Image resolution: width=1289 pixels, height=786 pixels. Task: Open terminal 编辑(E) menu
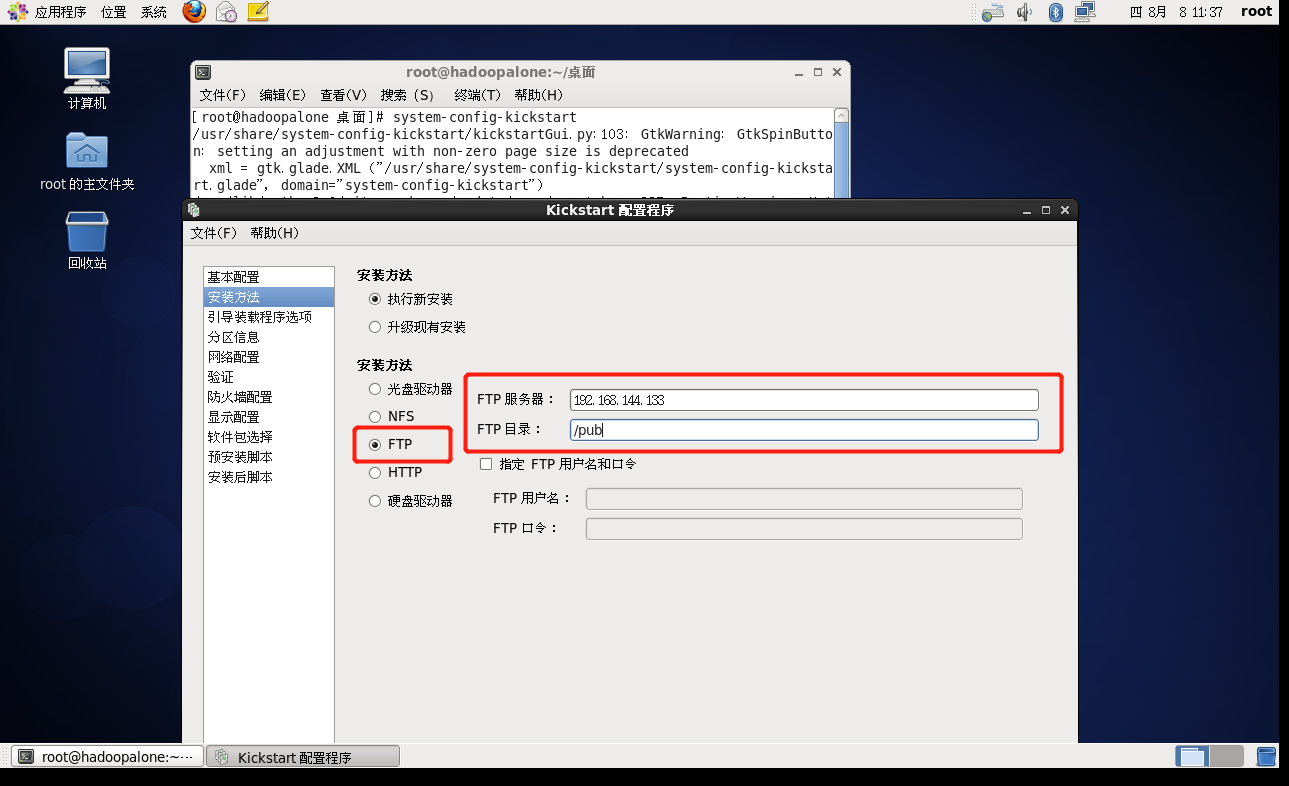point(283,95)
